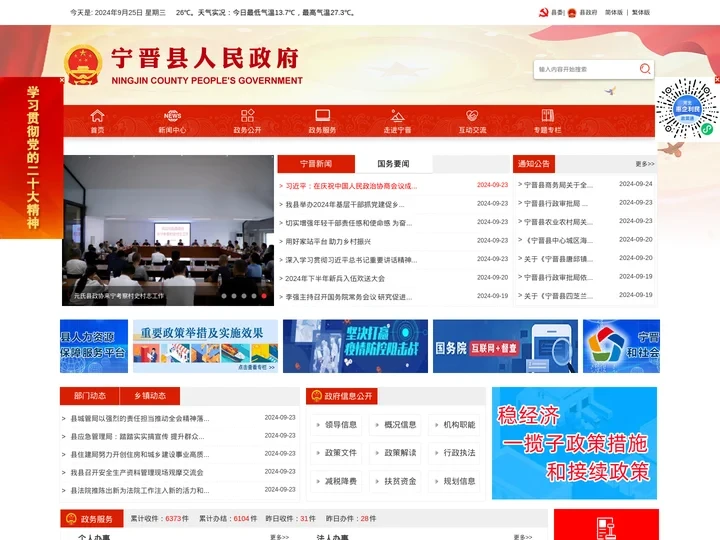Click the 减税降费 button
Screen dimensions: 720x540
(x=336, y=481)
